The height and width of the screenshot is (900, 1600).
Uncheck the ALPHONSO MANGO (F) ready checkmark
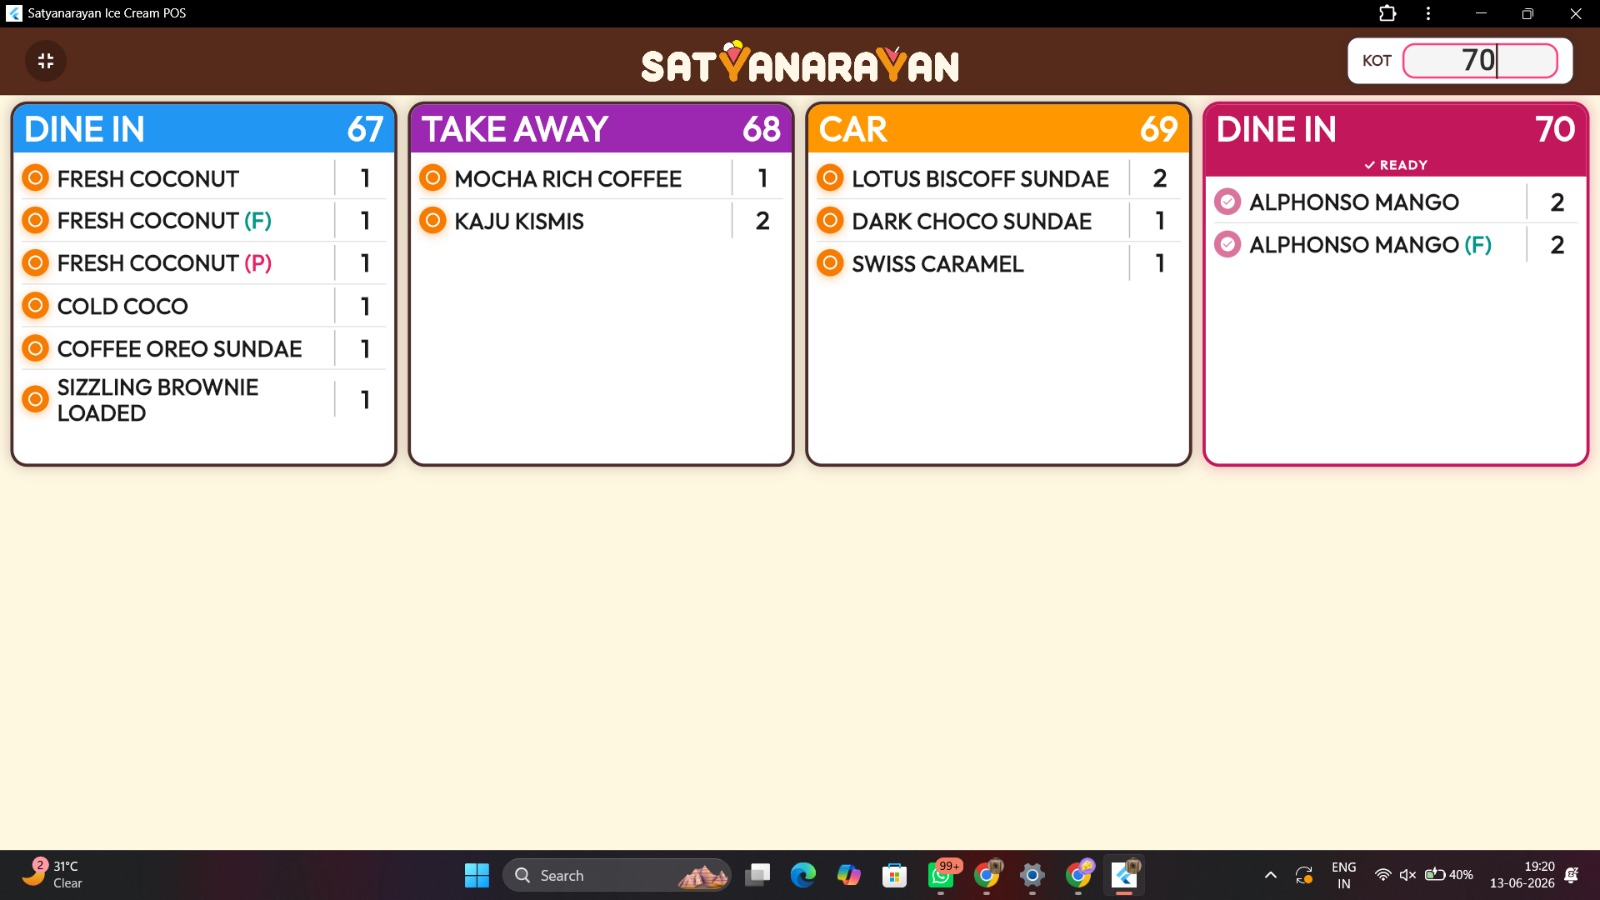(1228, 244)
